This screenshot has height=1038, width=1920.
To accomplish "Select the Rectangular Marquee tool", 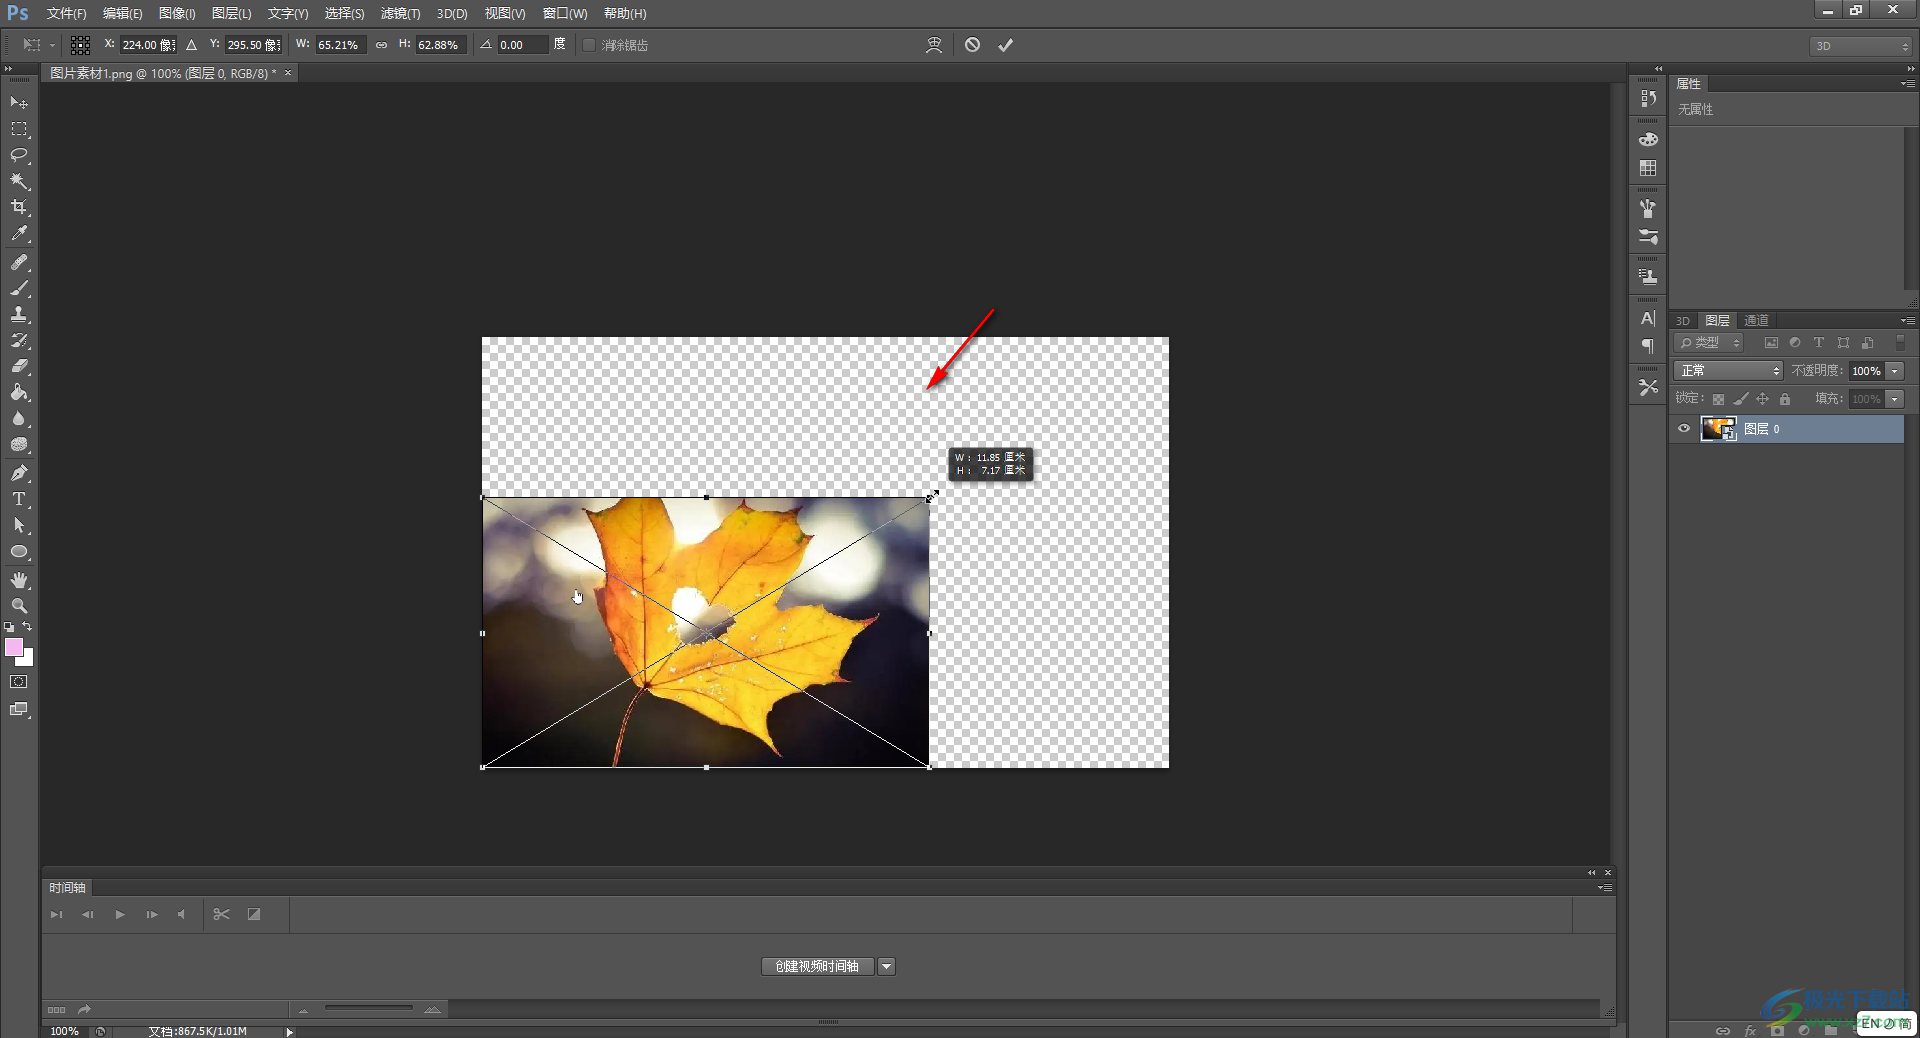I will (x=19, y=129).
